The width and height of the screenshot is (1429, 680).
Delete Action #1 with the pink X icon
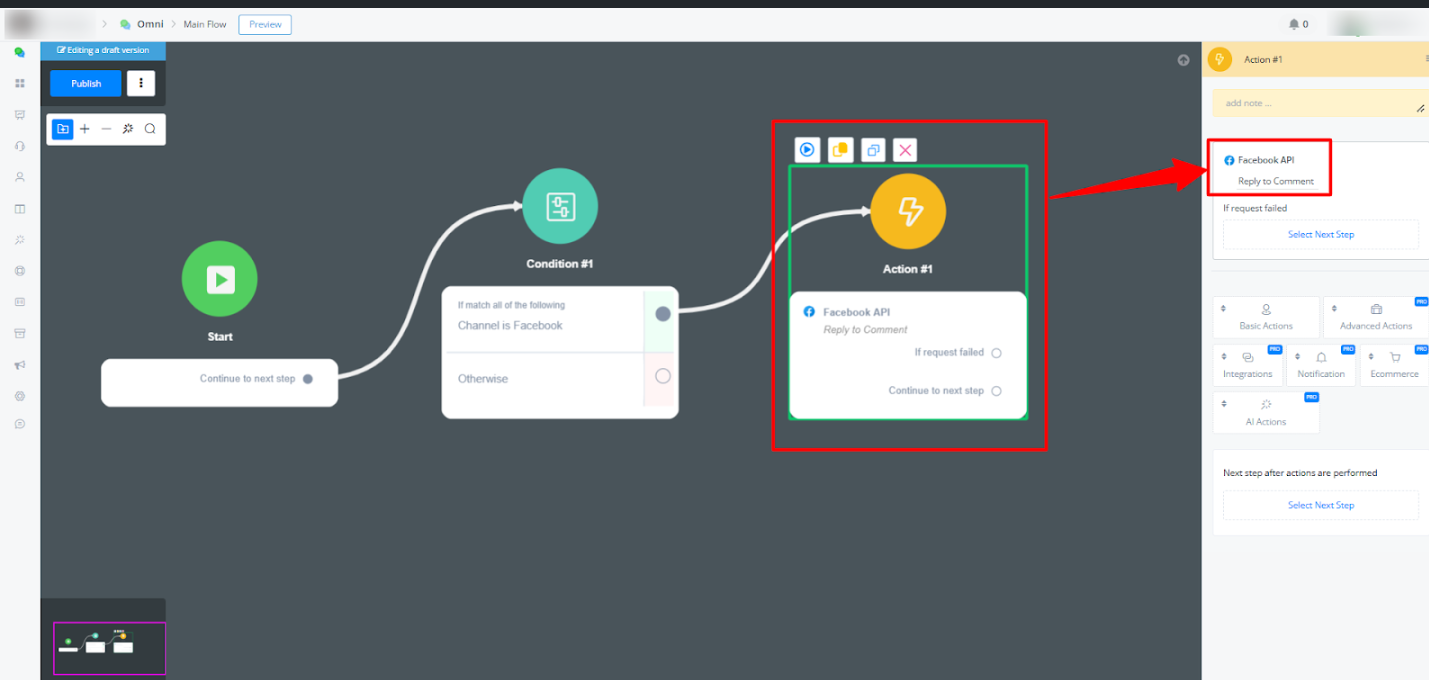[x=905, y=150]
